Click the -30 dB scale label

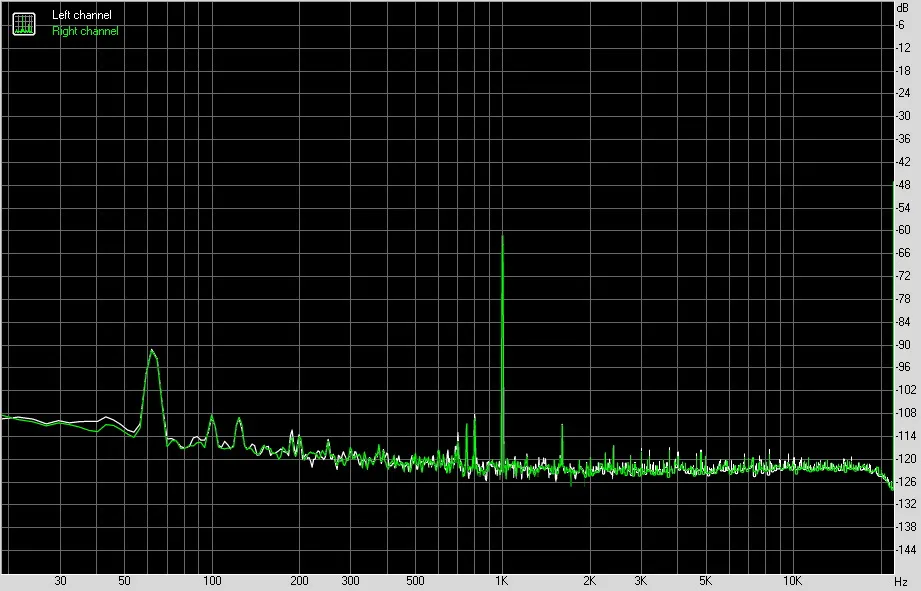903,116
